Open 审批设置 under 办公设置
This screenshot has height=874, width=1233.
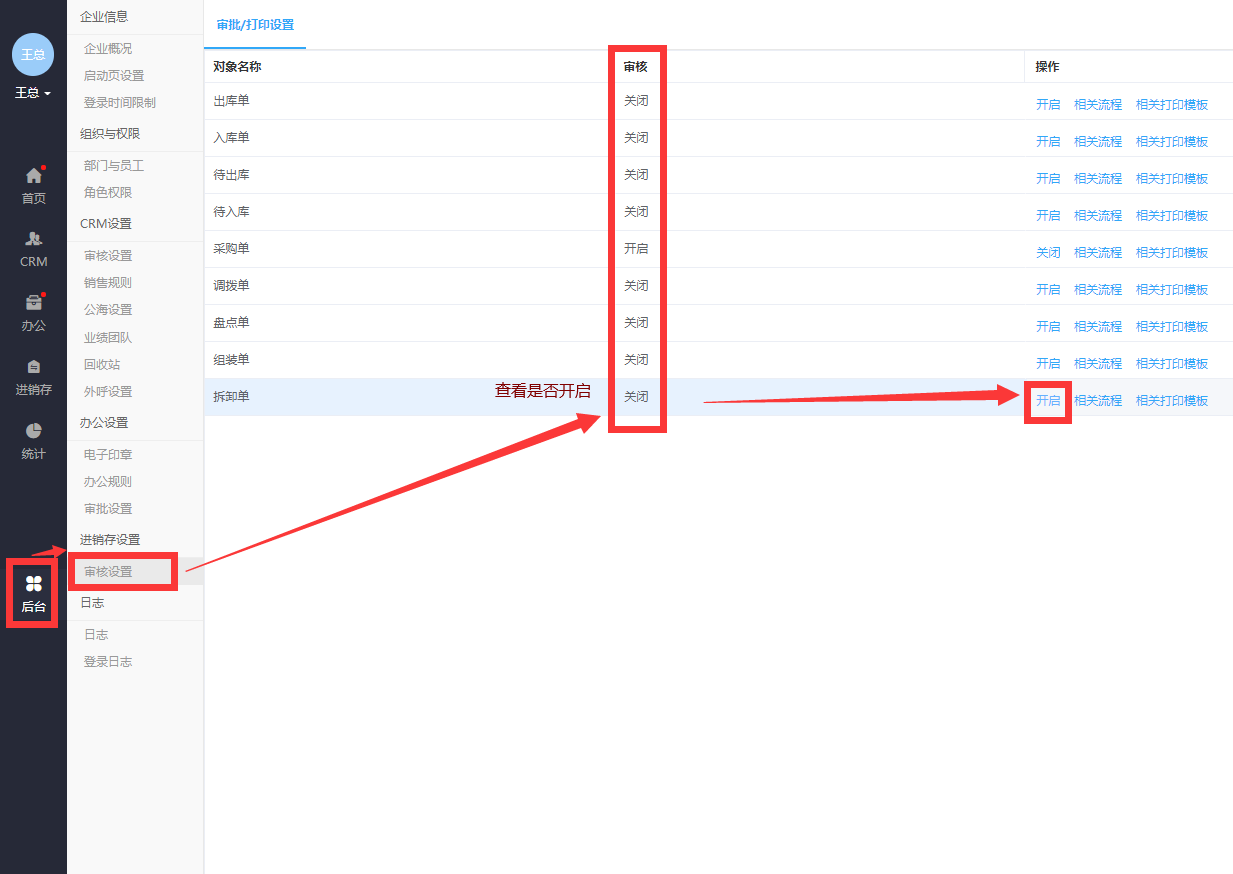108,508
